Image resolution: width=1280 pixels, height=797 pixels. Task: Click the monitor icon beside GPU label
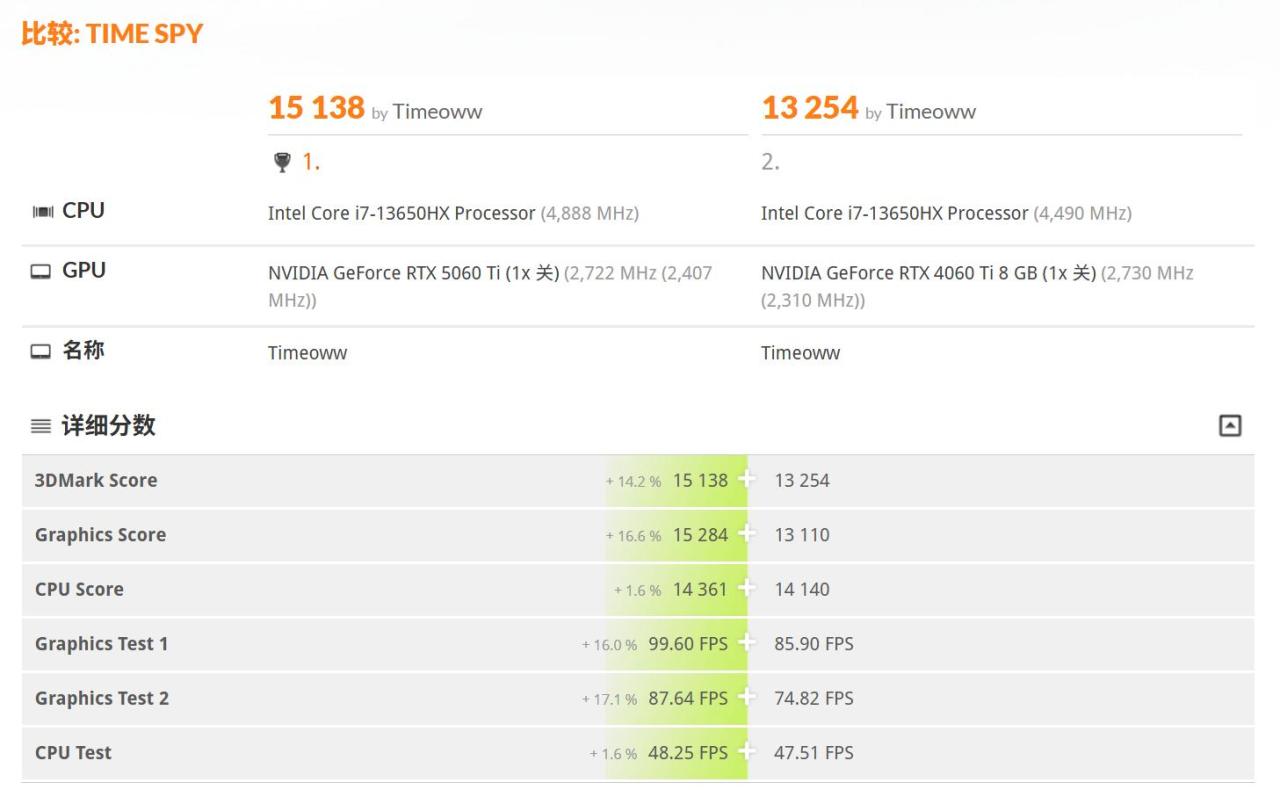pyautogui.click(x=41, y=271)
